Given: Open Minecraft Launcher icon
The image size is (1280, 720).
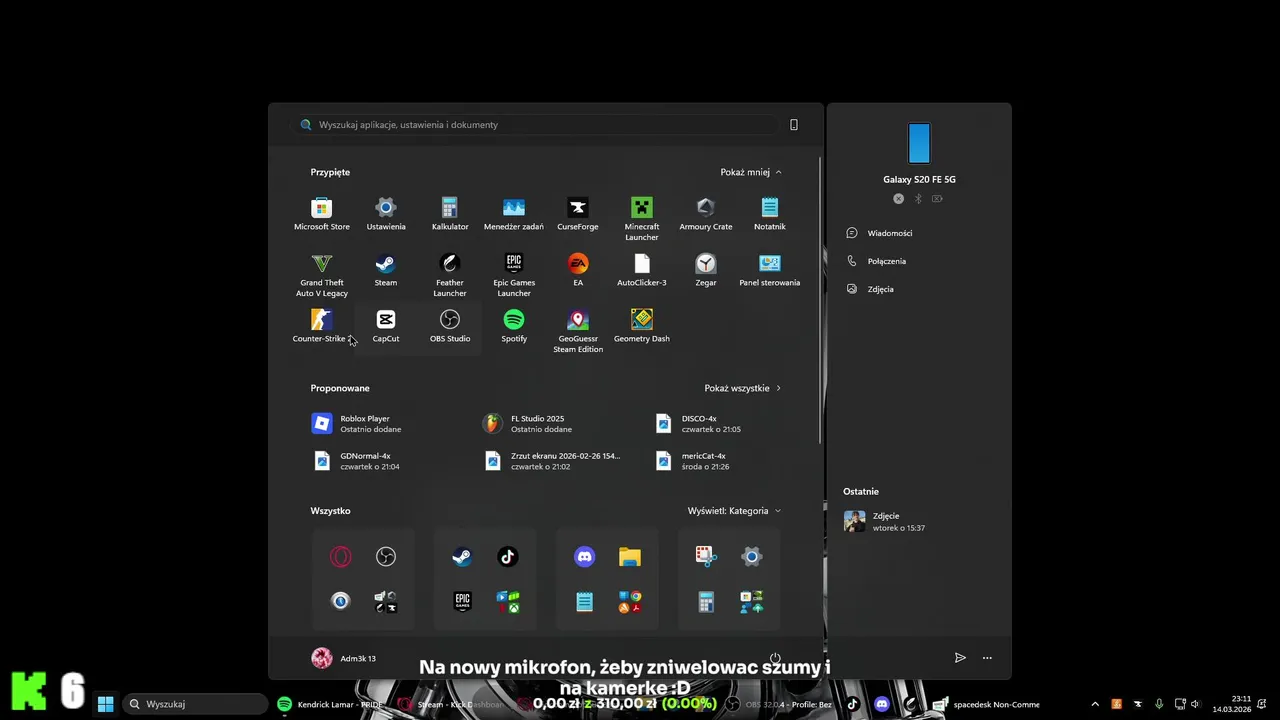Looking at the screenshot, I should point(642,219).
